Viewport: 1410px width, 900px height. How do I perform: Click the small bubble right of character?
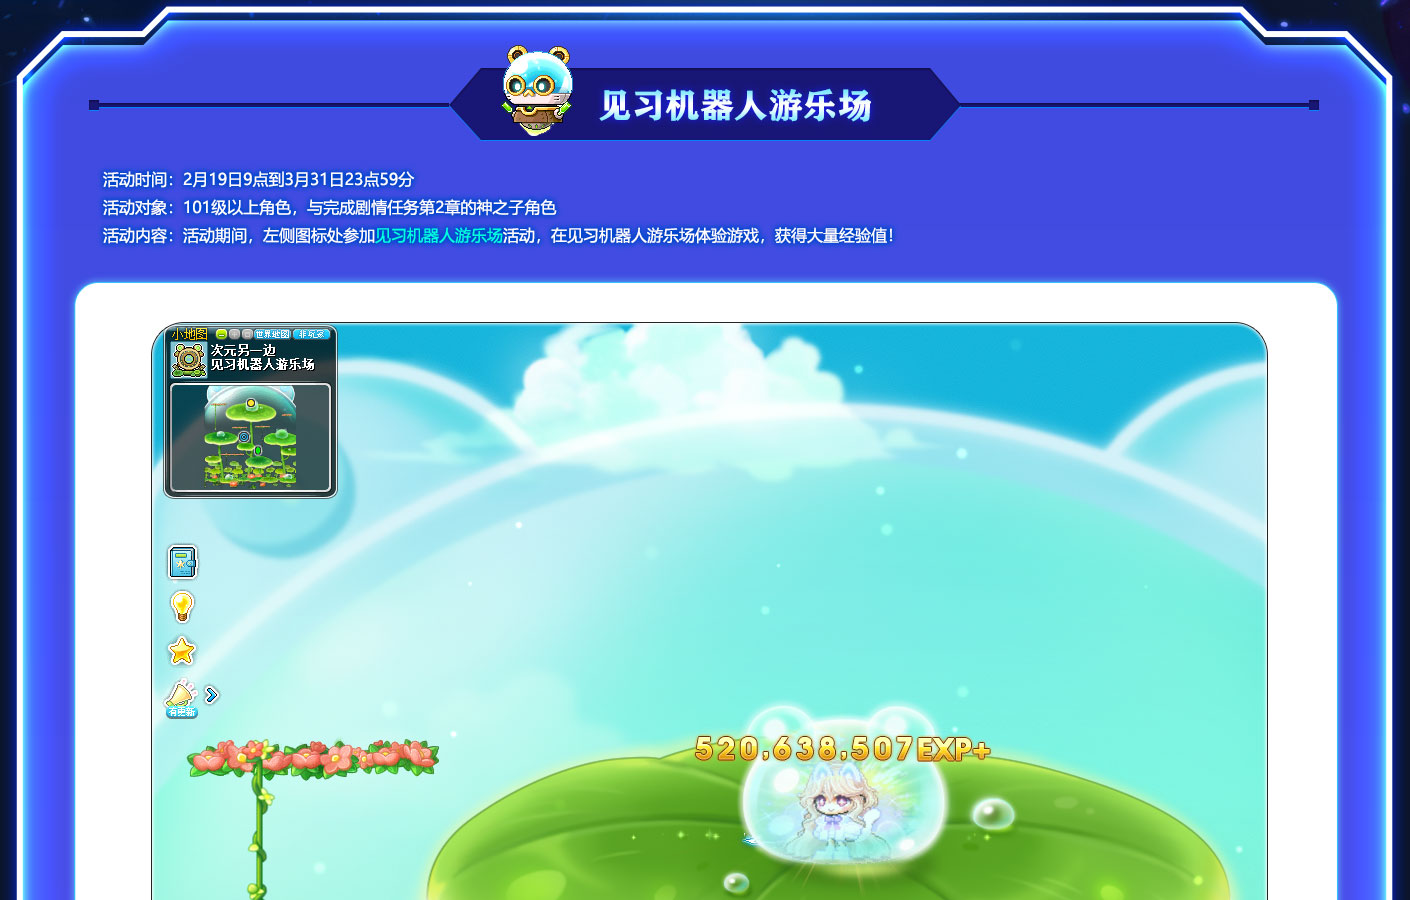[x=992, y=814]
